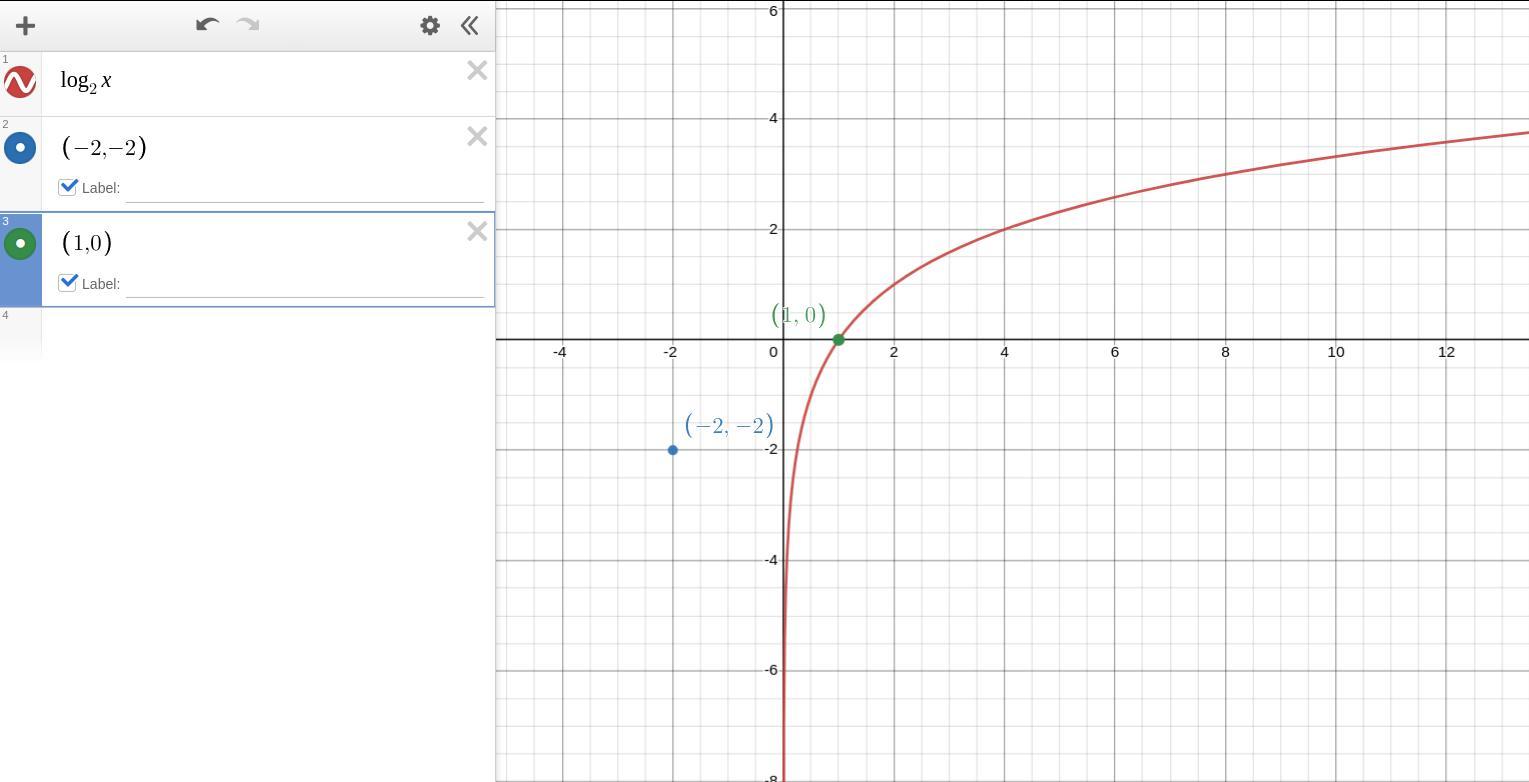
Task: Select the log₂x expression text
Action: point(86,81)
